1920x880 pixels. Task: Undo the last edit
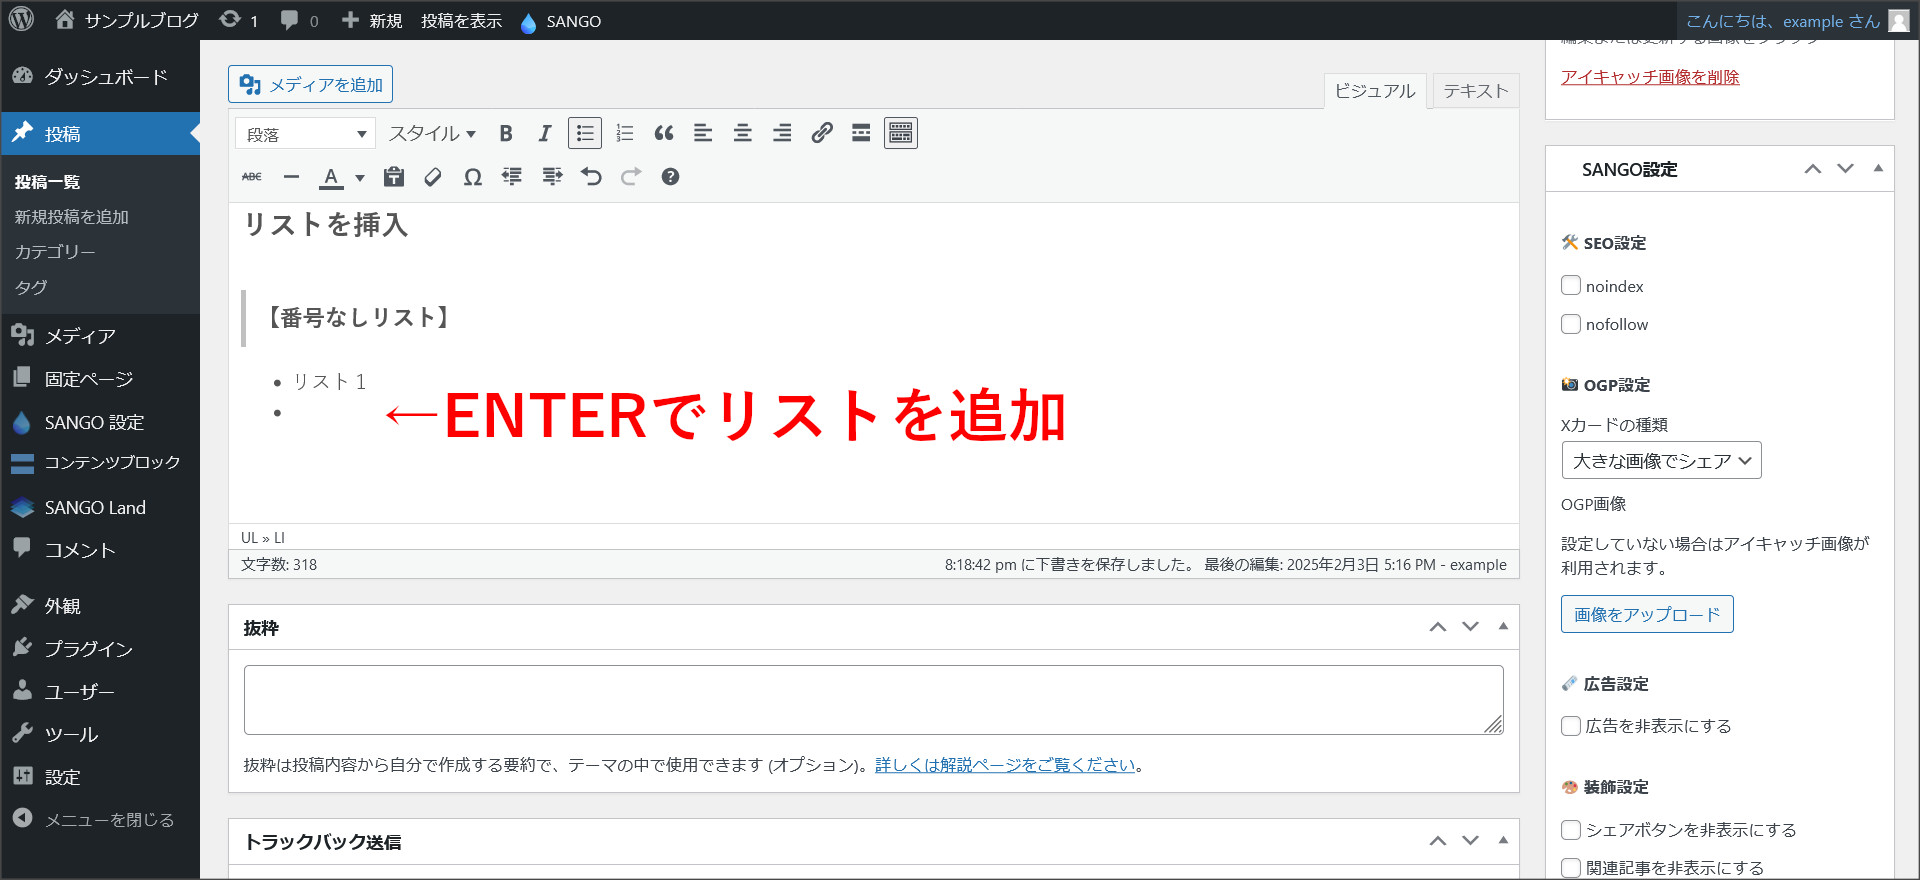point(591,177)
